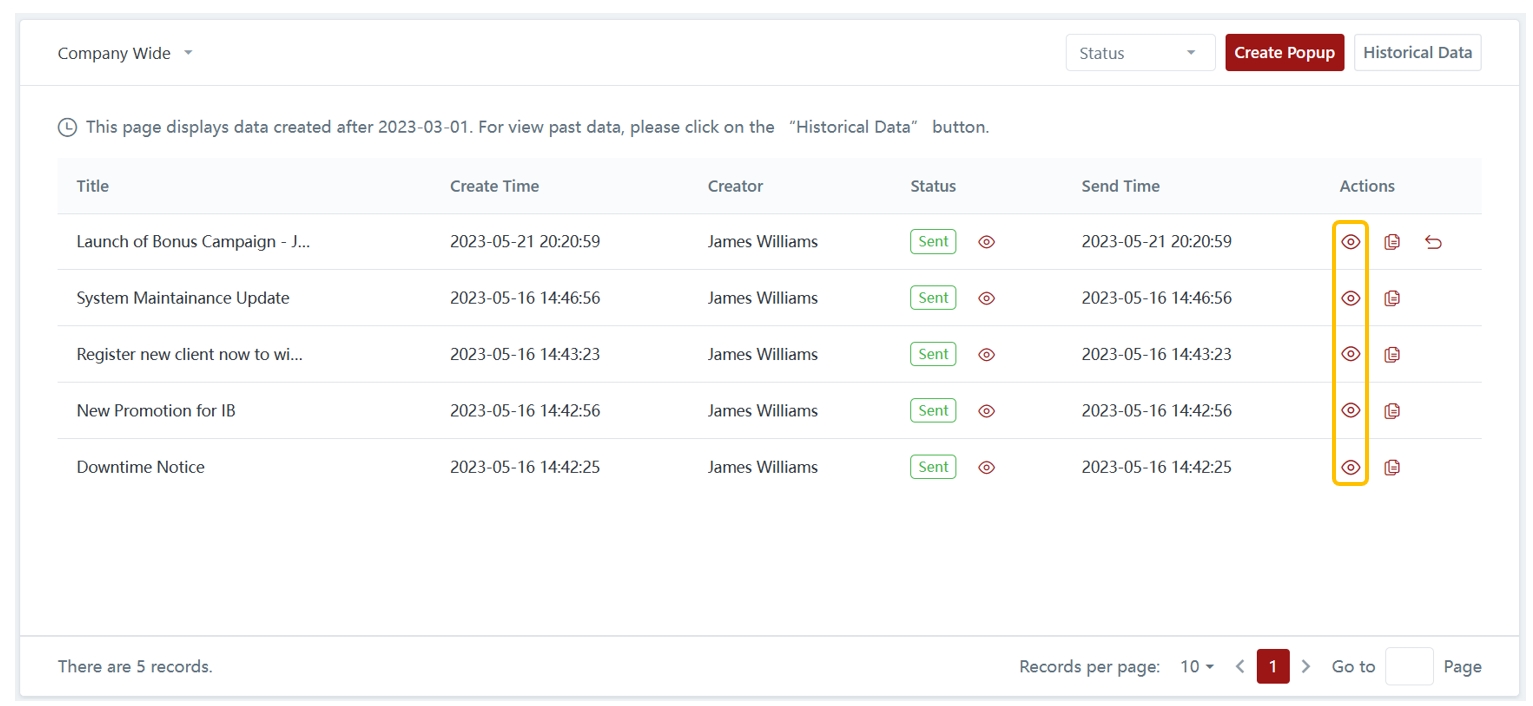Copy the Launch of Bonus Campaign popup
The height and width of the screenshot is (706, 1533).
click(x=1391, y=242)
